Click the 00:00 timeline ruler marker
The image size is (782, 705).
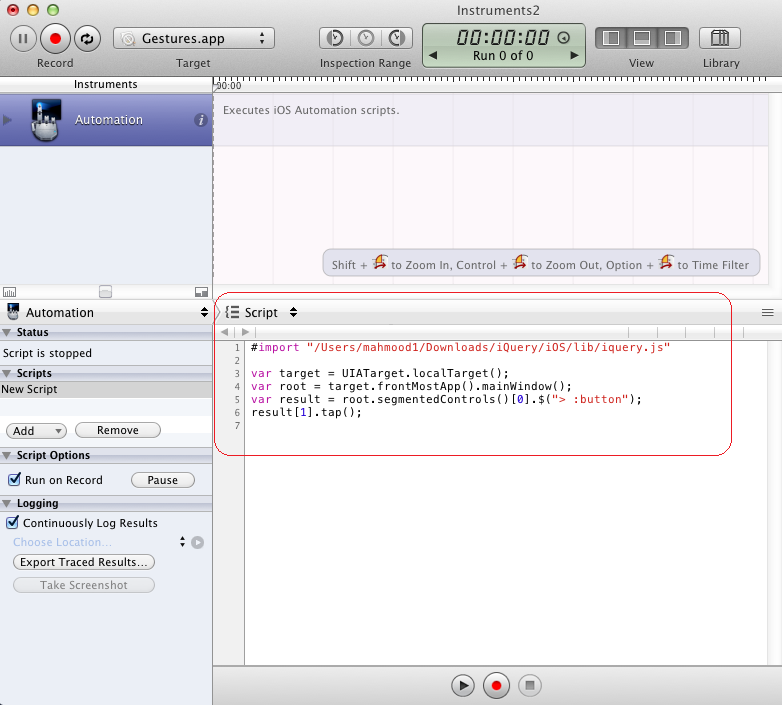point(228,86)
